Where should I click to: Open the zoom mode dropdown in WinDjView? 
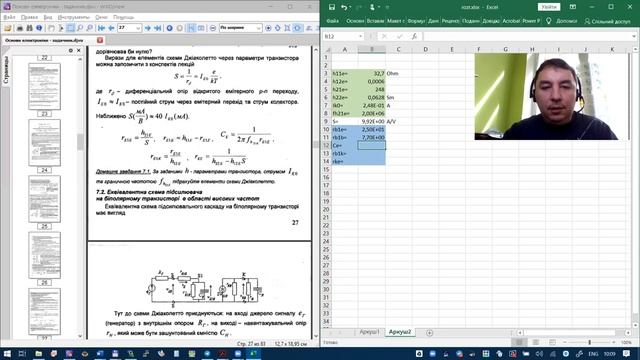pos(258,28)
